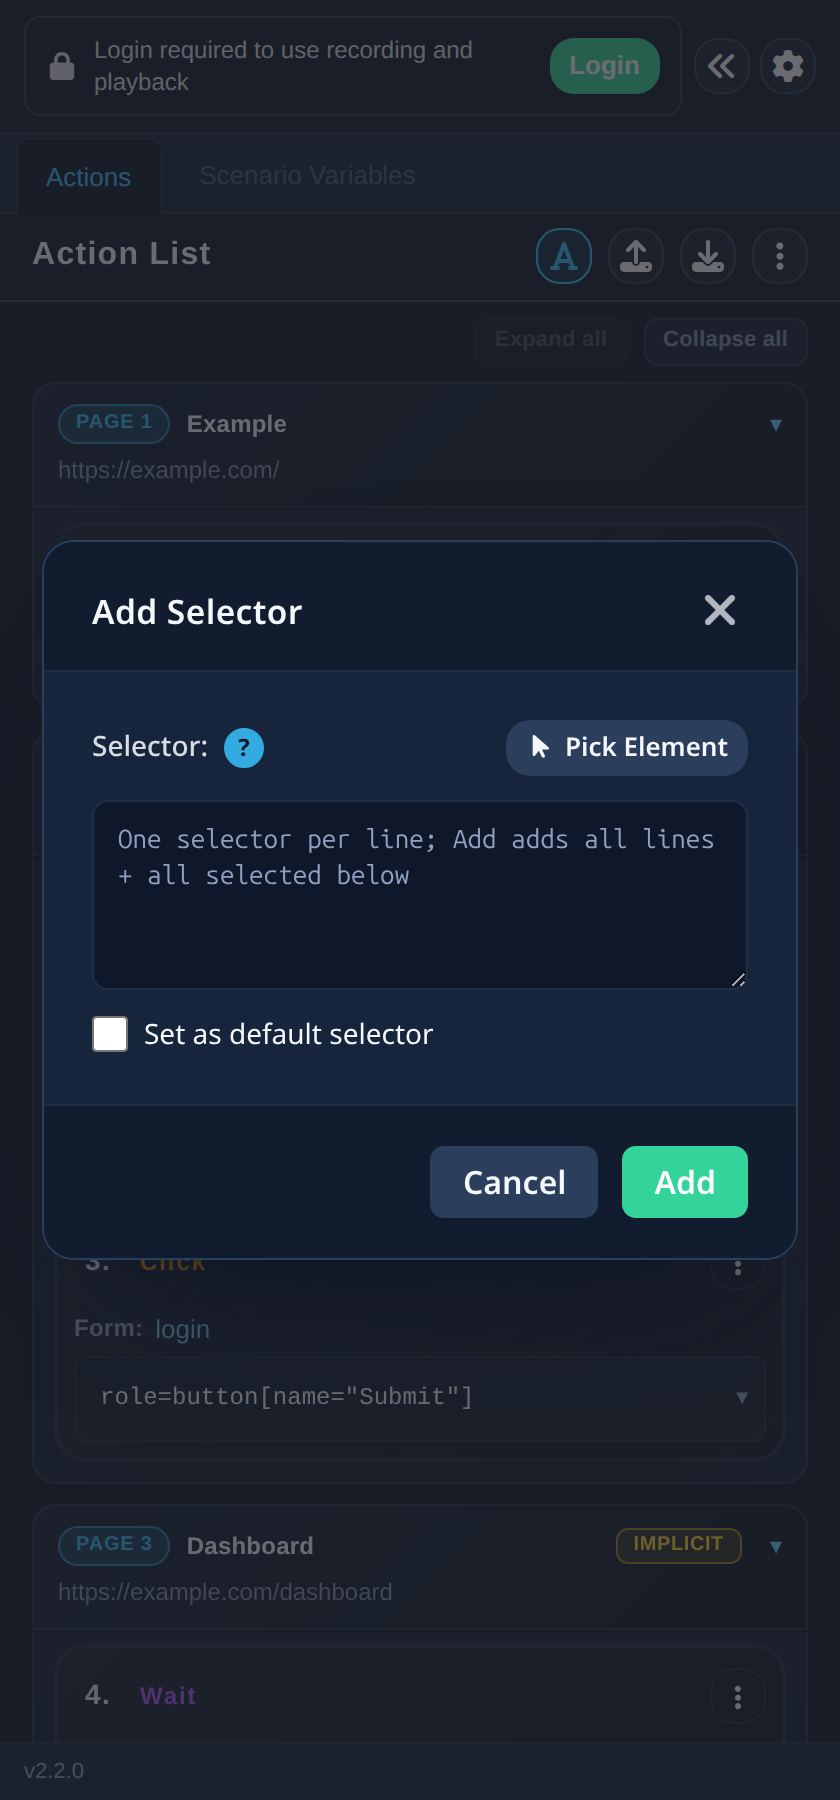Click inside the selector text area
The width and height of the screenshot is (840, 1800).
pos(420,895)
